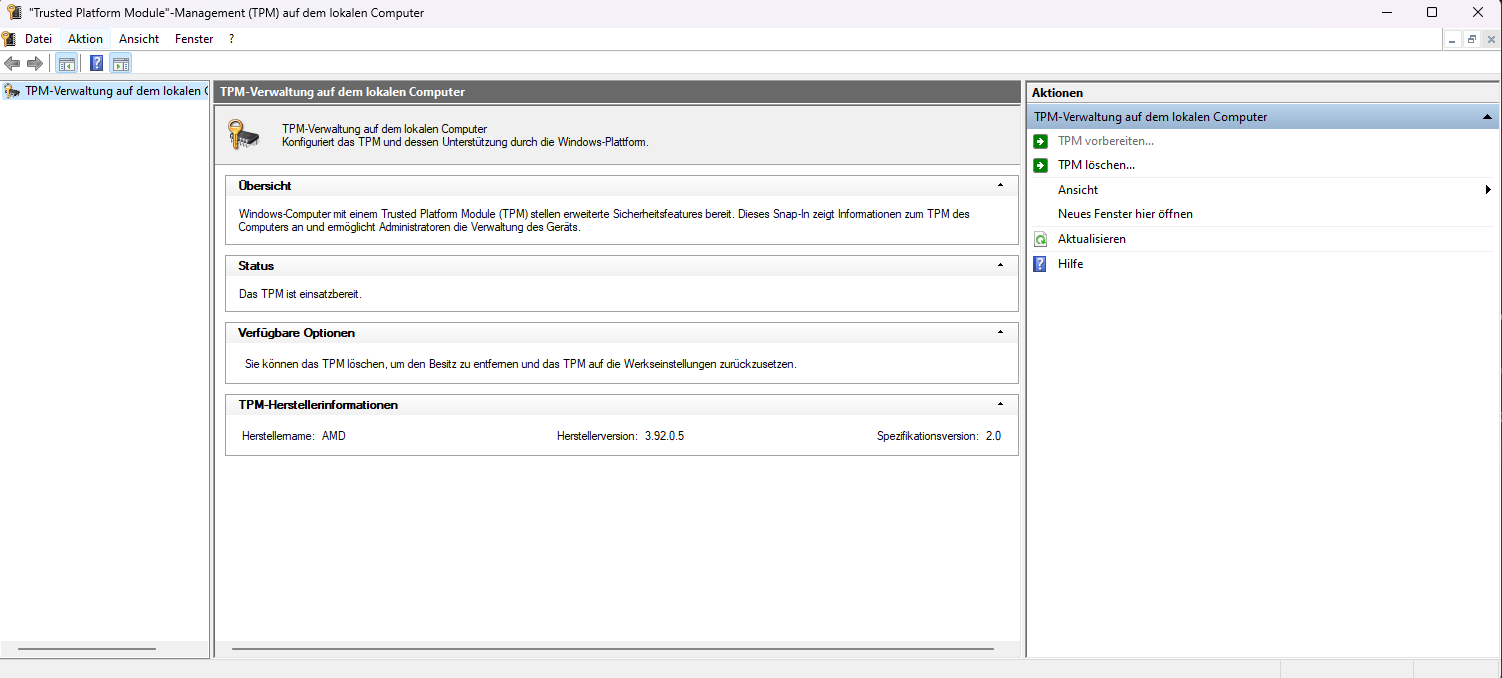Click the show/hide console tree toolbar icon
Viewport: 1502px width, 678px height.
pos(66,63)
